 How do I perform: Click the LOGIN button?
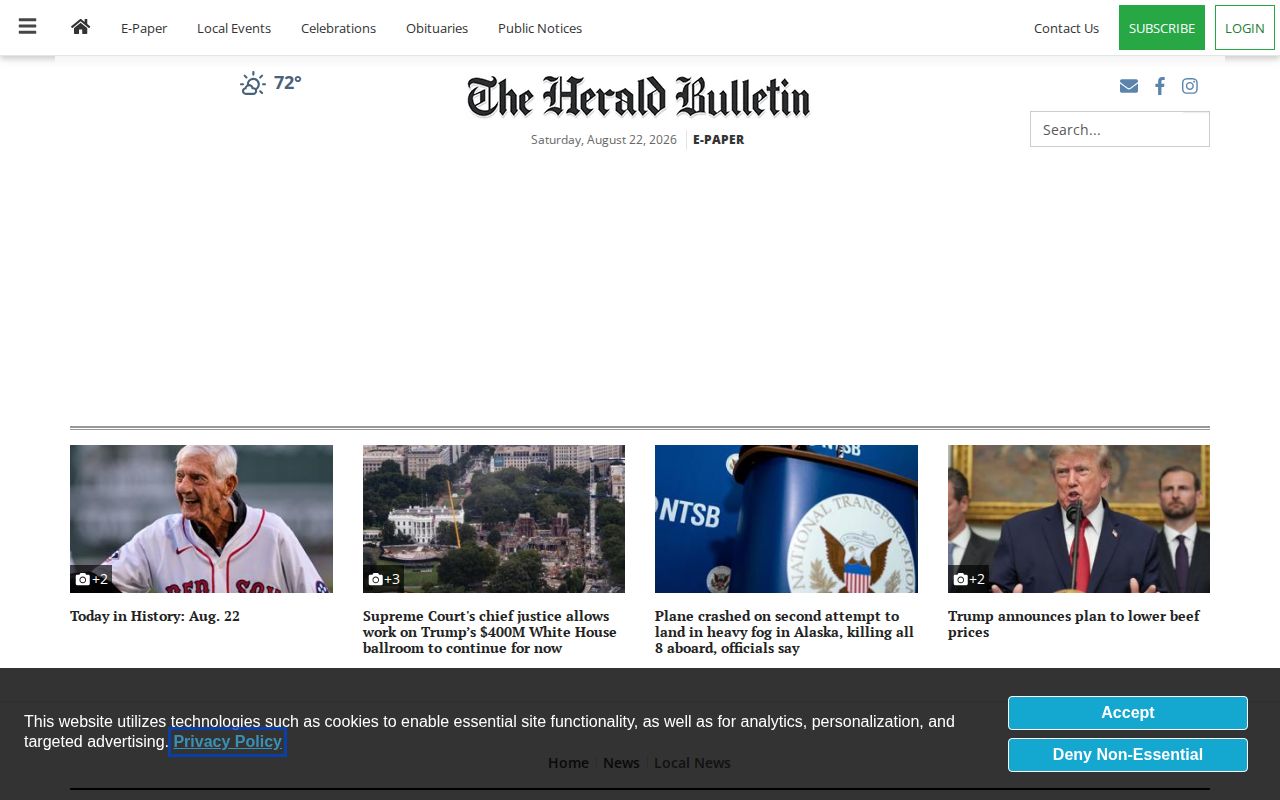[1245, 28]
